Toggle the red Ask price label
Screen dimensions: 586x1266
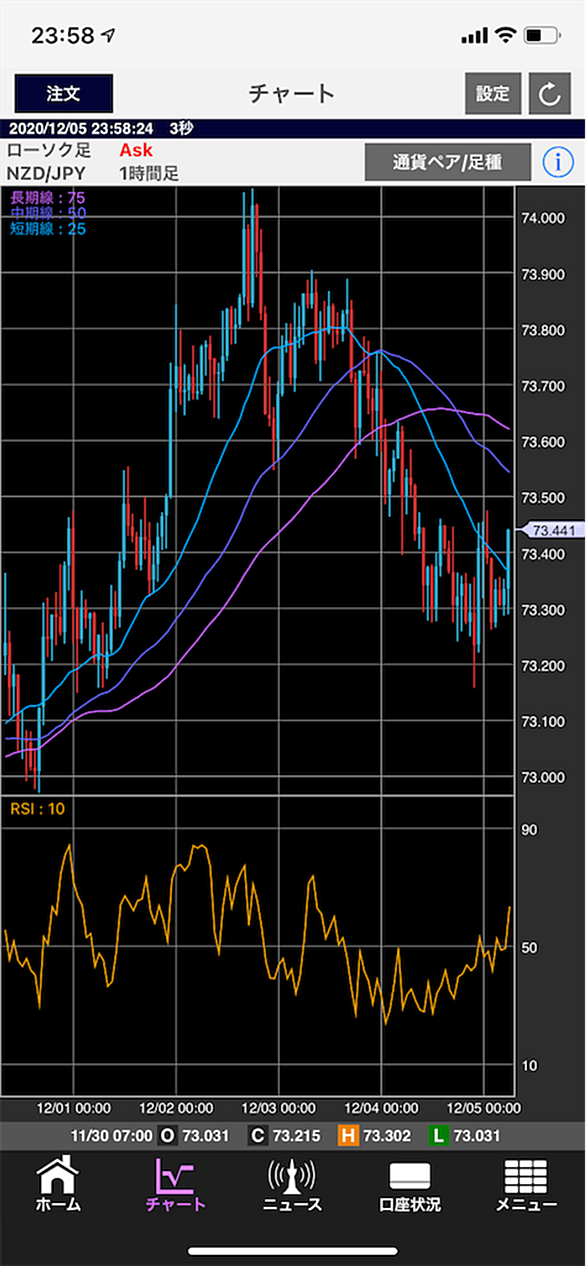(134, 150)
